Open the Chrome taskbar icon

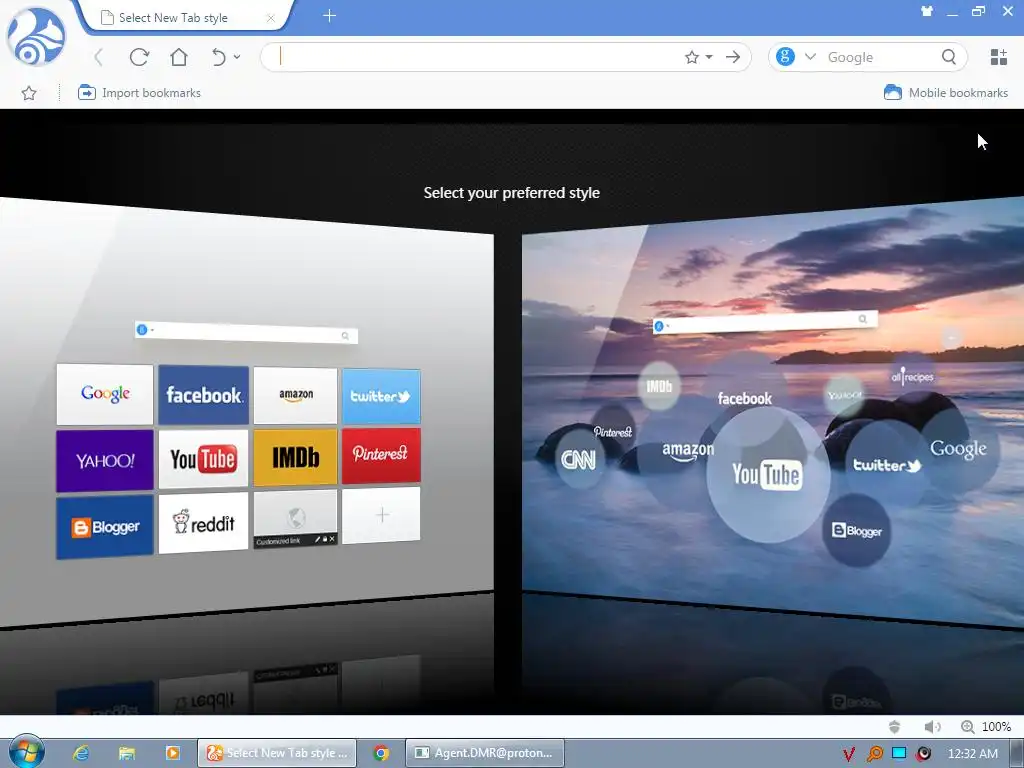click(x=381, y=753)
